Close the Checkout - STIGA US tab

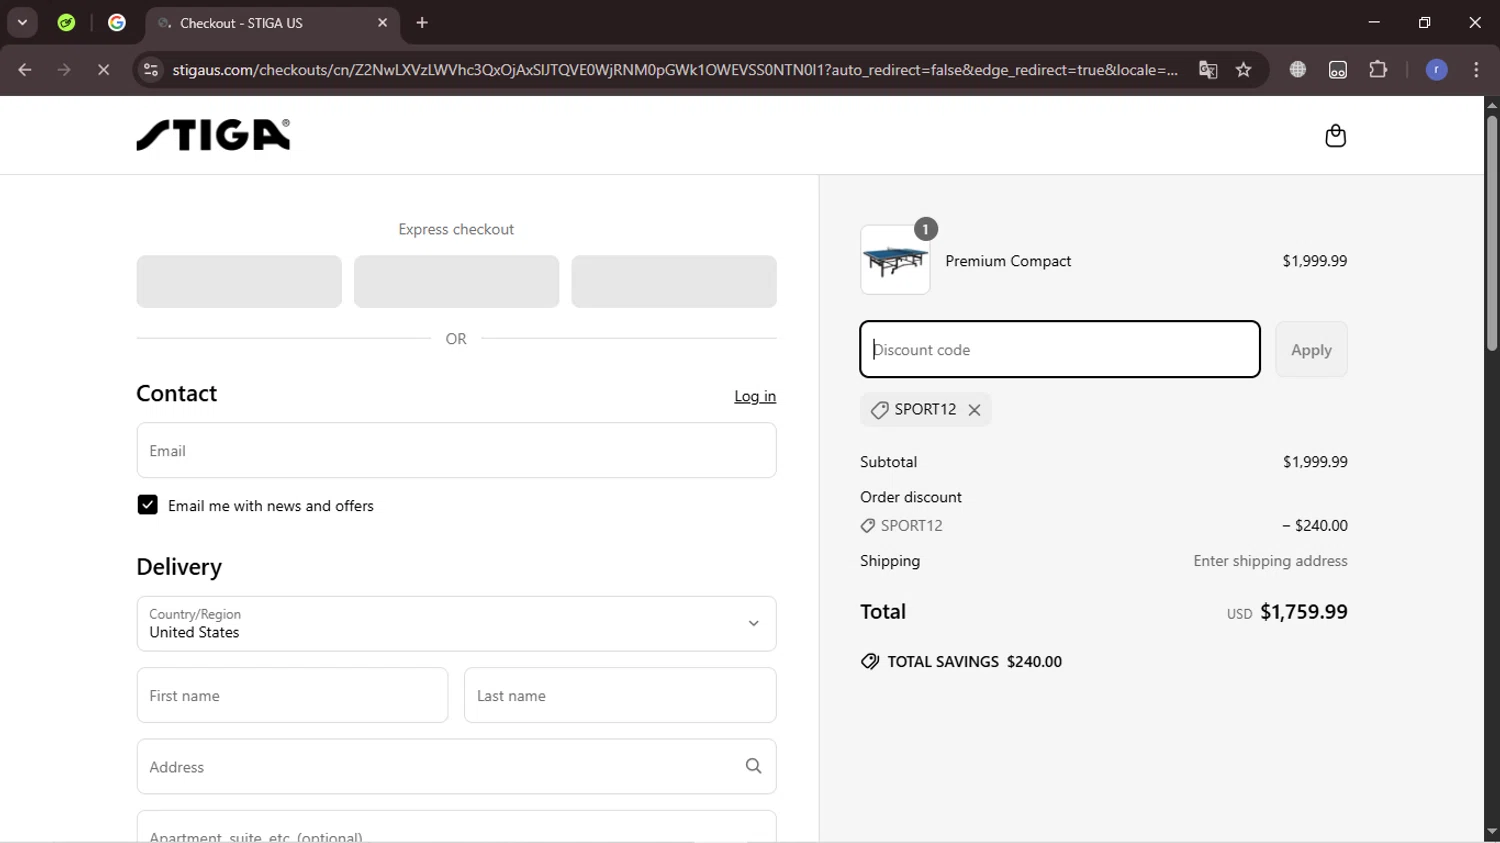click(382, 23)
